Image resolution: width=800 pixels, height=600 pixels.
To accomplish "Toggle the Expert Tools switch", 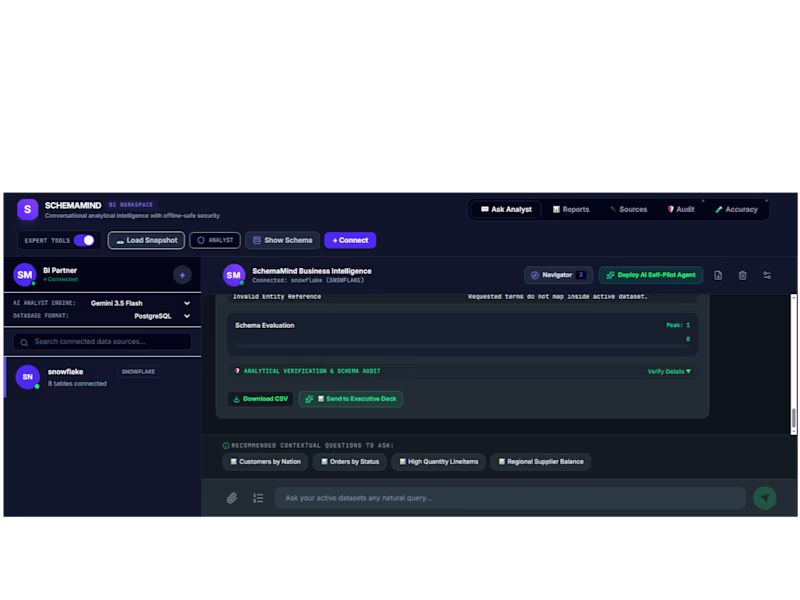I will (x=84, y=240).
